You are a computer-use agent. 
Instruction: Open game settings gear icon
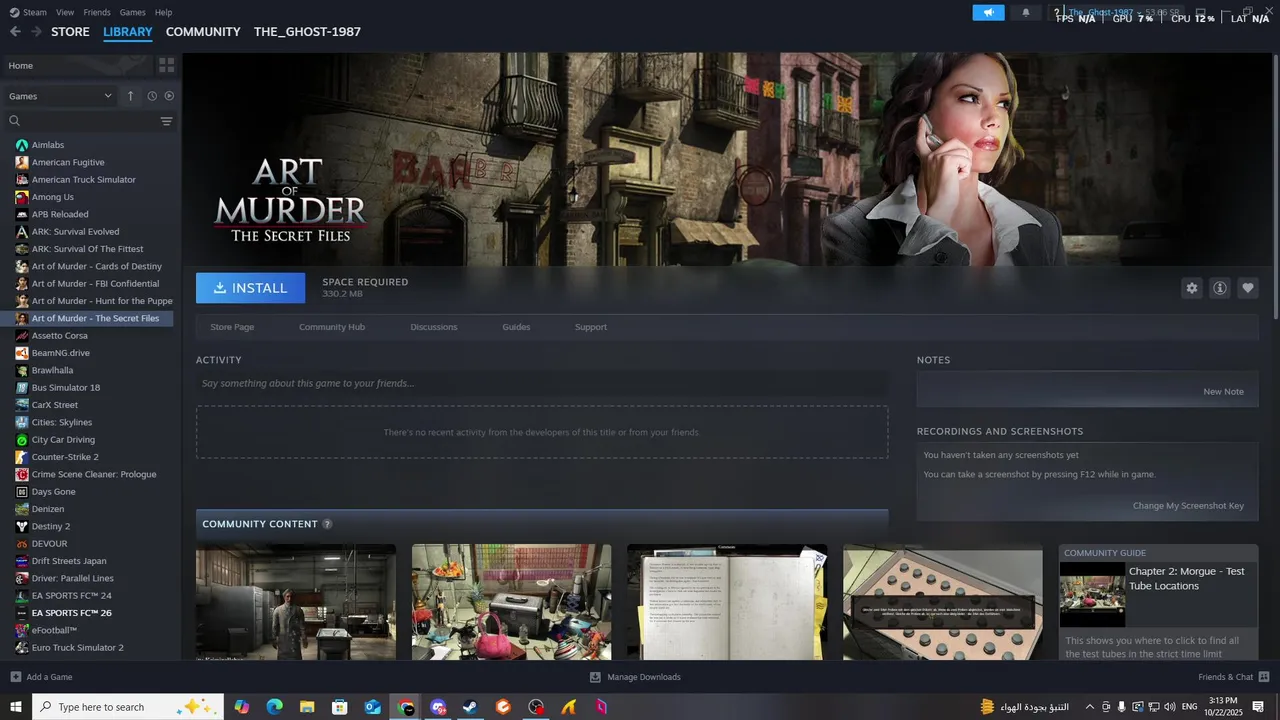click(1192, 288)
